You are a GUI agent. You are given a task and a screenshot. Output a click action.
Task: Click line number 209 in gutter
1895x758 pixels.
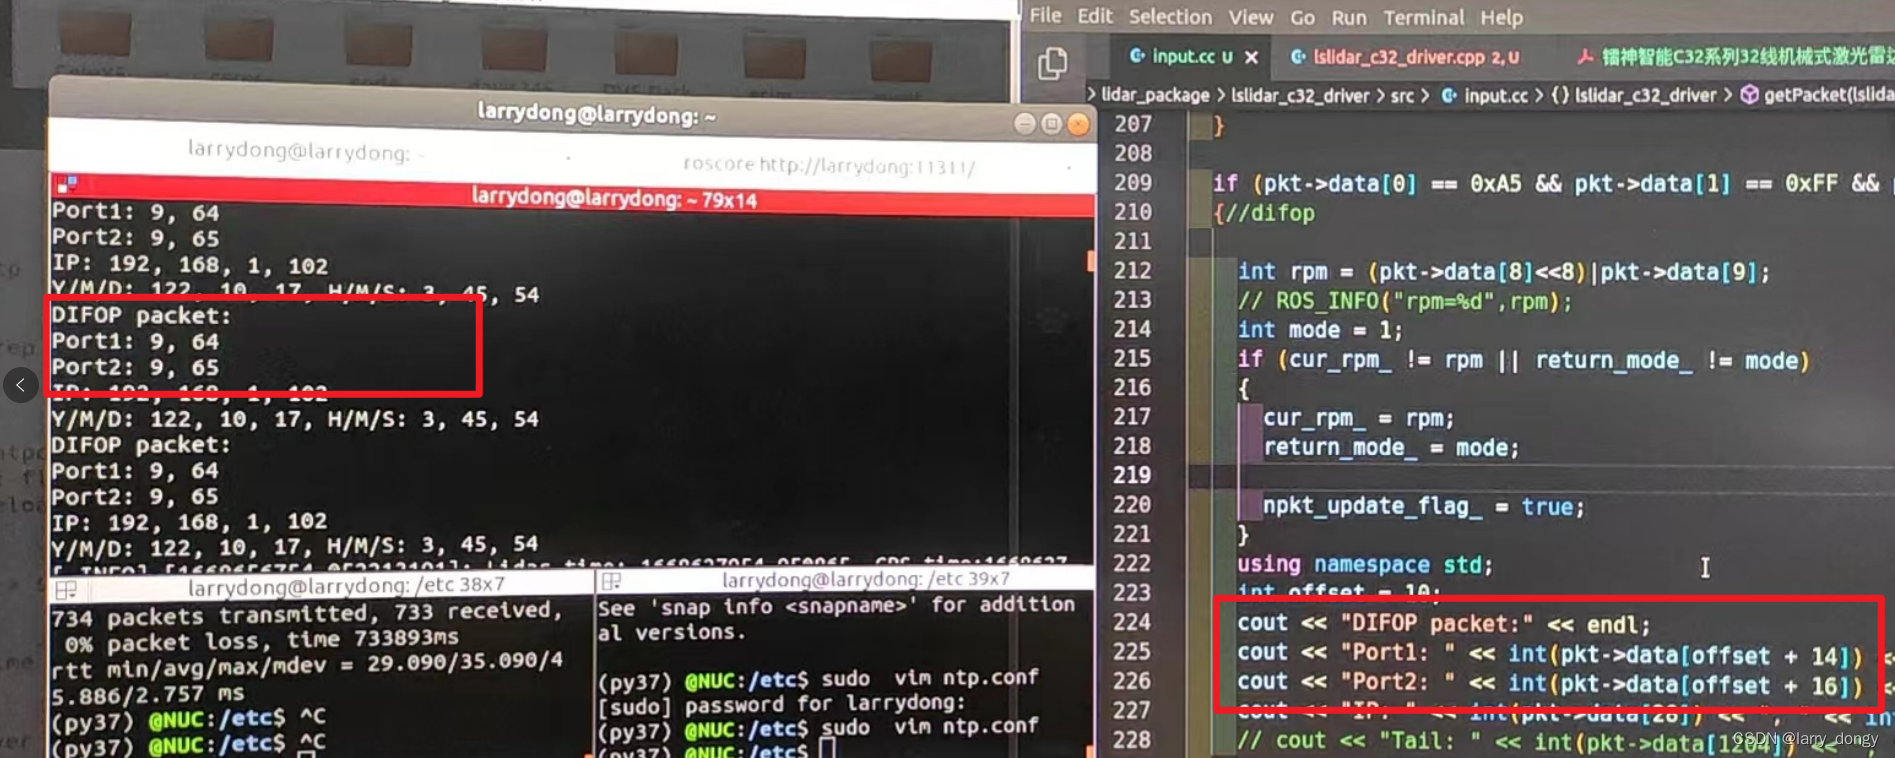click(x=1133, y=183)
